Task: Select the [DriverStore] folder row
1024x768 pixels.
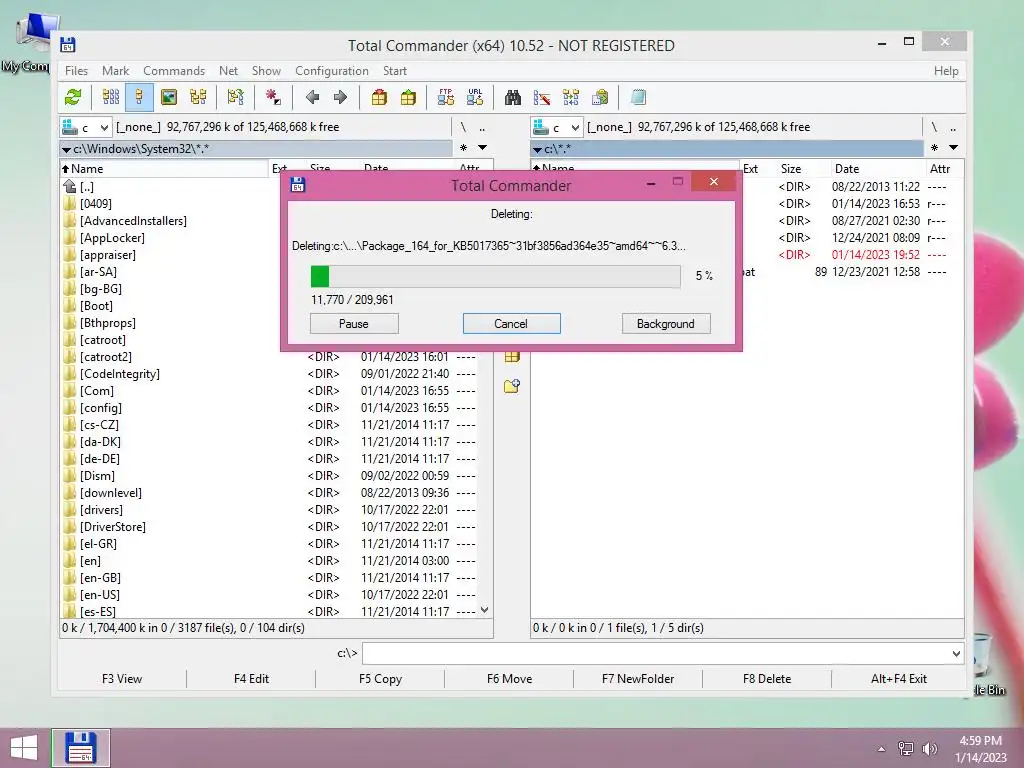Action: (270, 526)
